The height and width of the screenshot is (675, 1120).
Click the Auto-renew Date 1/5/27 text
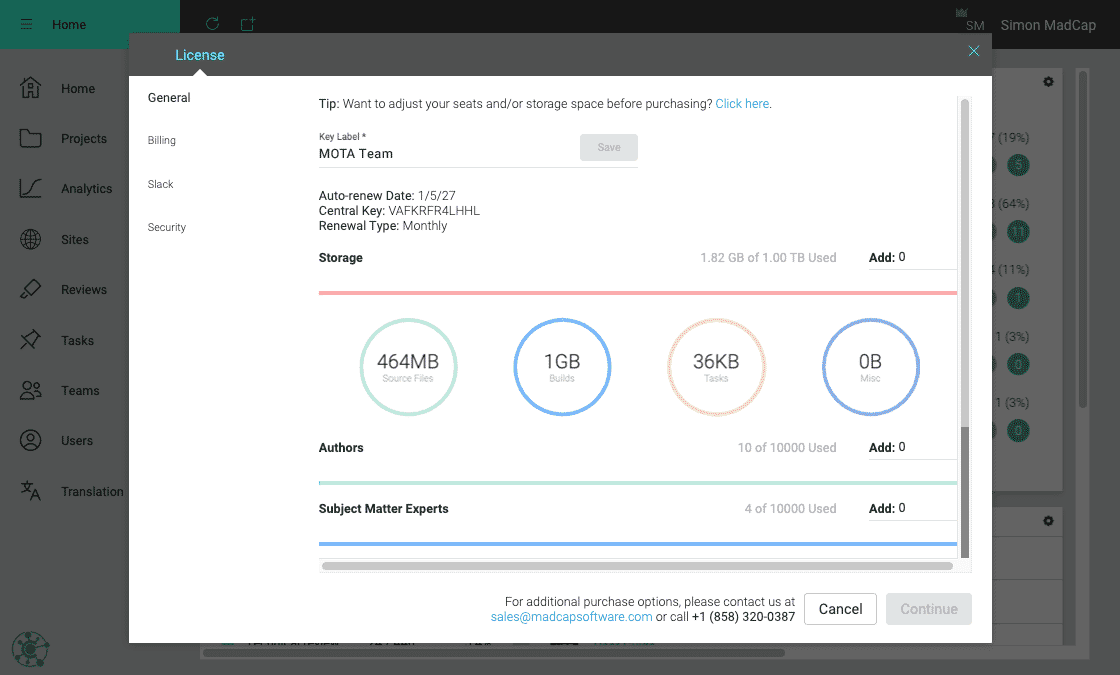pyautogui.click(x=387, y=196)
